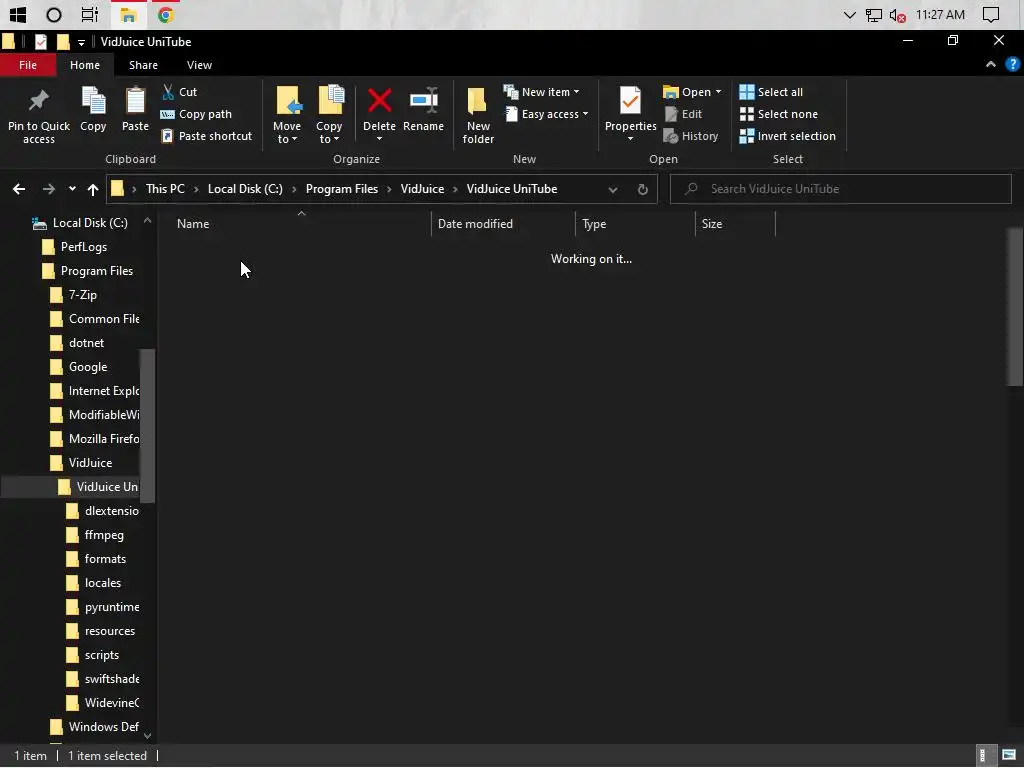Open Quick Access Toolbar customize dropdown
The image size is (1024, 768).
click(81, 42)
